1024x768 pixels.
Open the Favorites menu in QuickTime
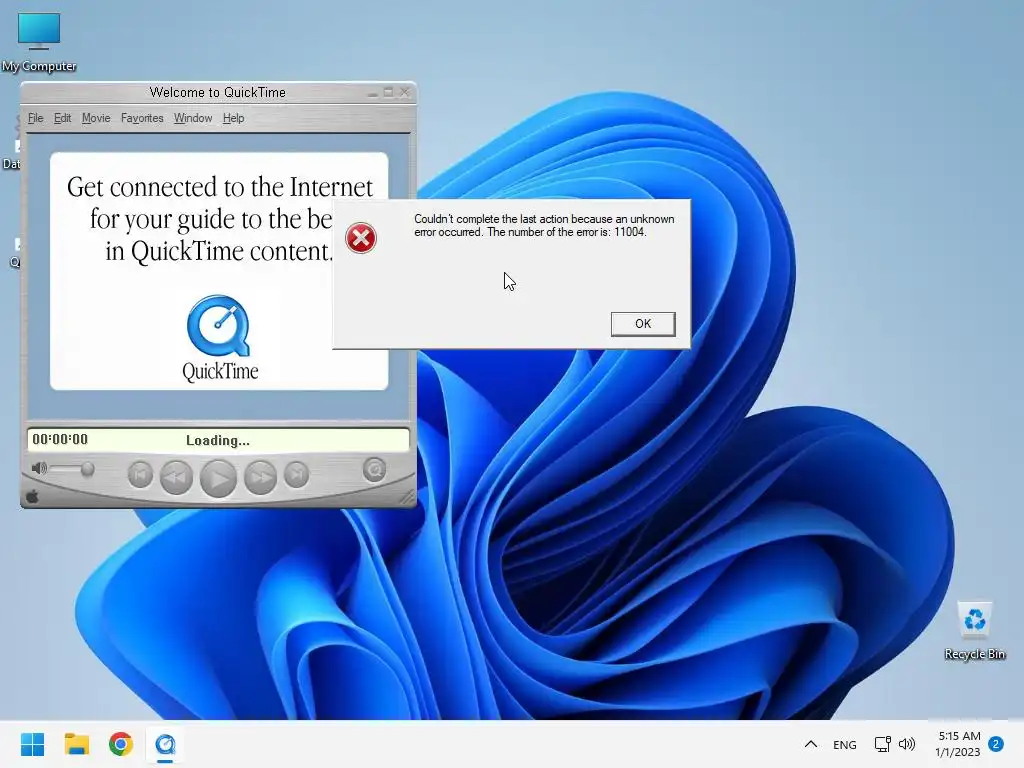click(x=142, y=118)
